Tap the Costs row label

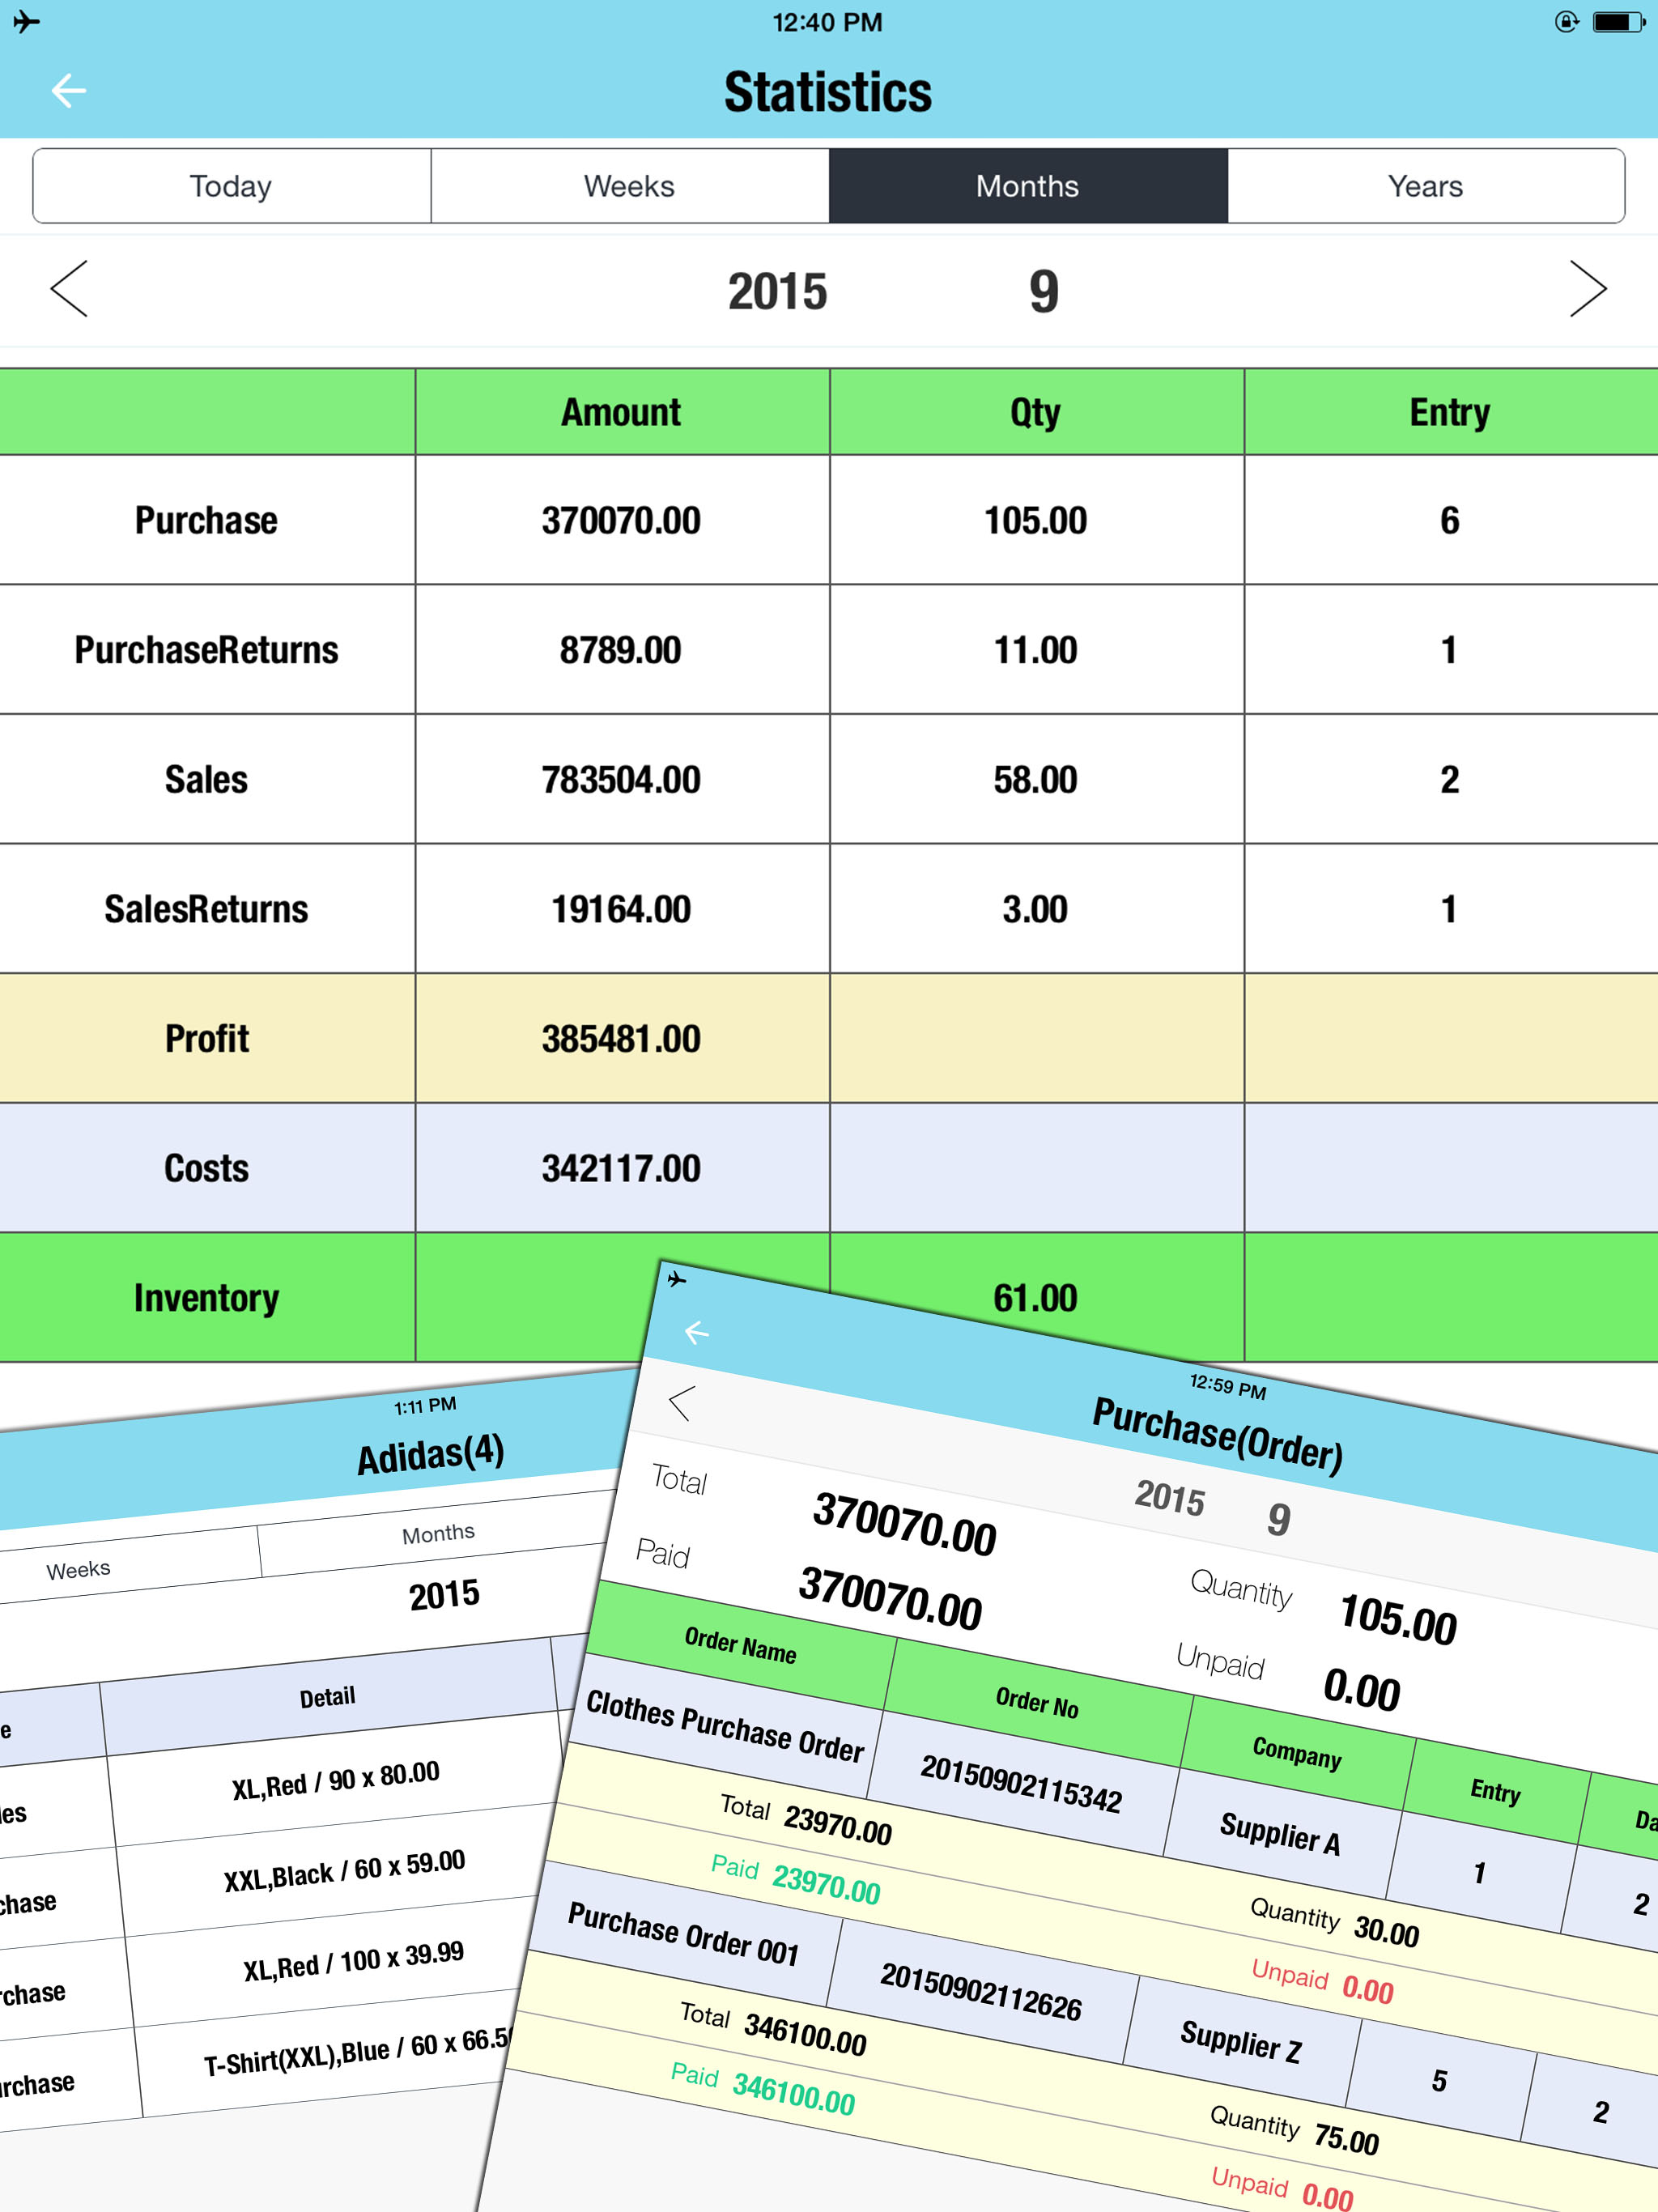[207, 1168]
